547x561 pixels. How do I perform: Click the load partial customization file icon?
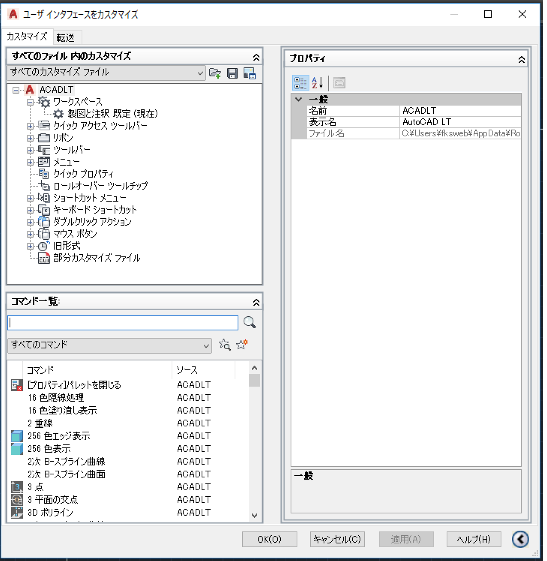[x=215, y=73]
